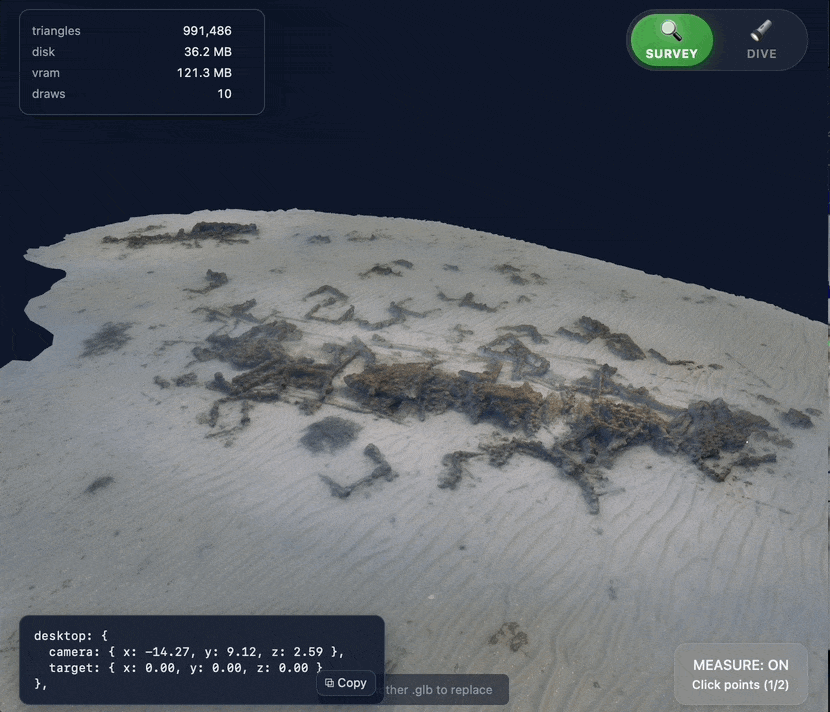Turn off MEASURE mode
830x712 pixels.
point(740,665)
